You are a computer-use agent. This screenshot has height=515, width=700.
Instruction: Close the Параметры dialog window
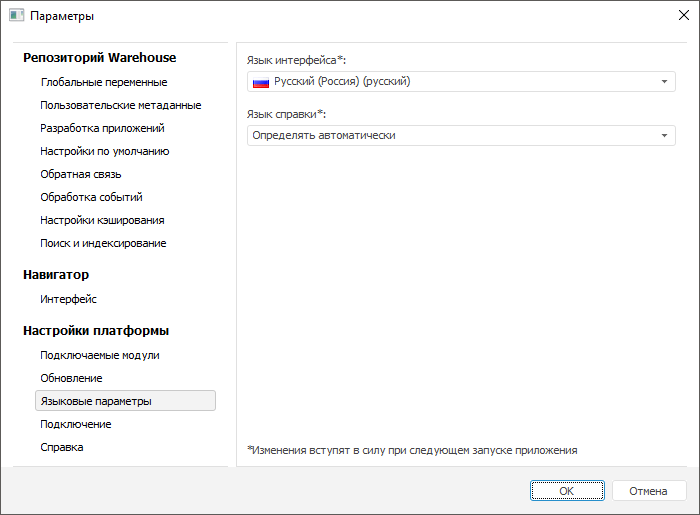point(683,16)
